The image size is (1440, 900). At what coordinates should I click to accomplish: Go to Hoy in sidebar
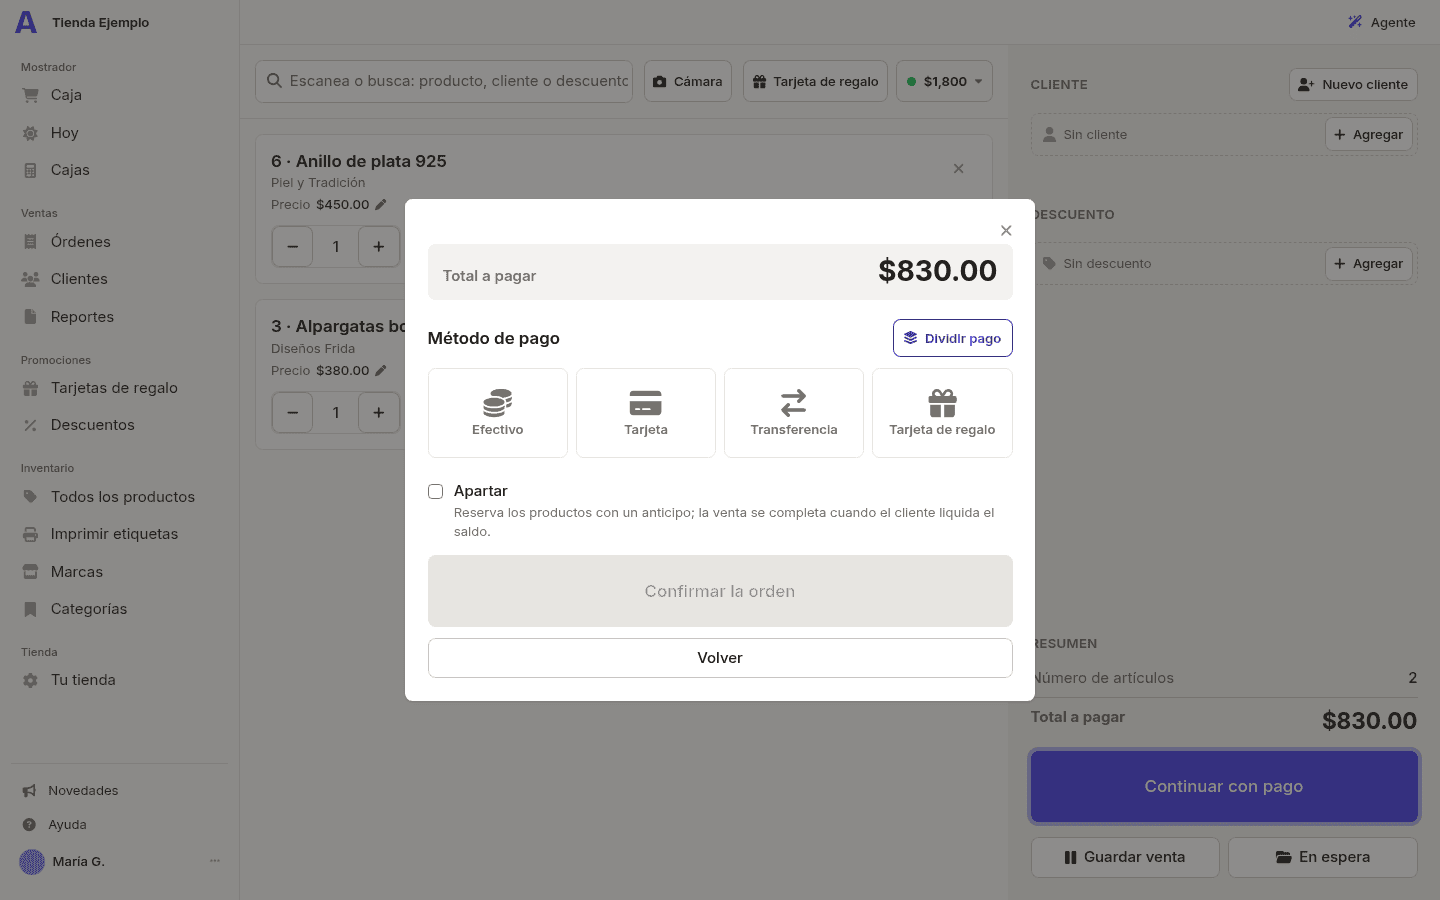[x=120, y=133]
